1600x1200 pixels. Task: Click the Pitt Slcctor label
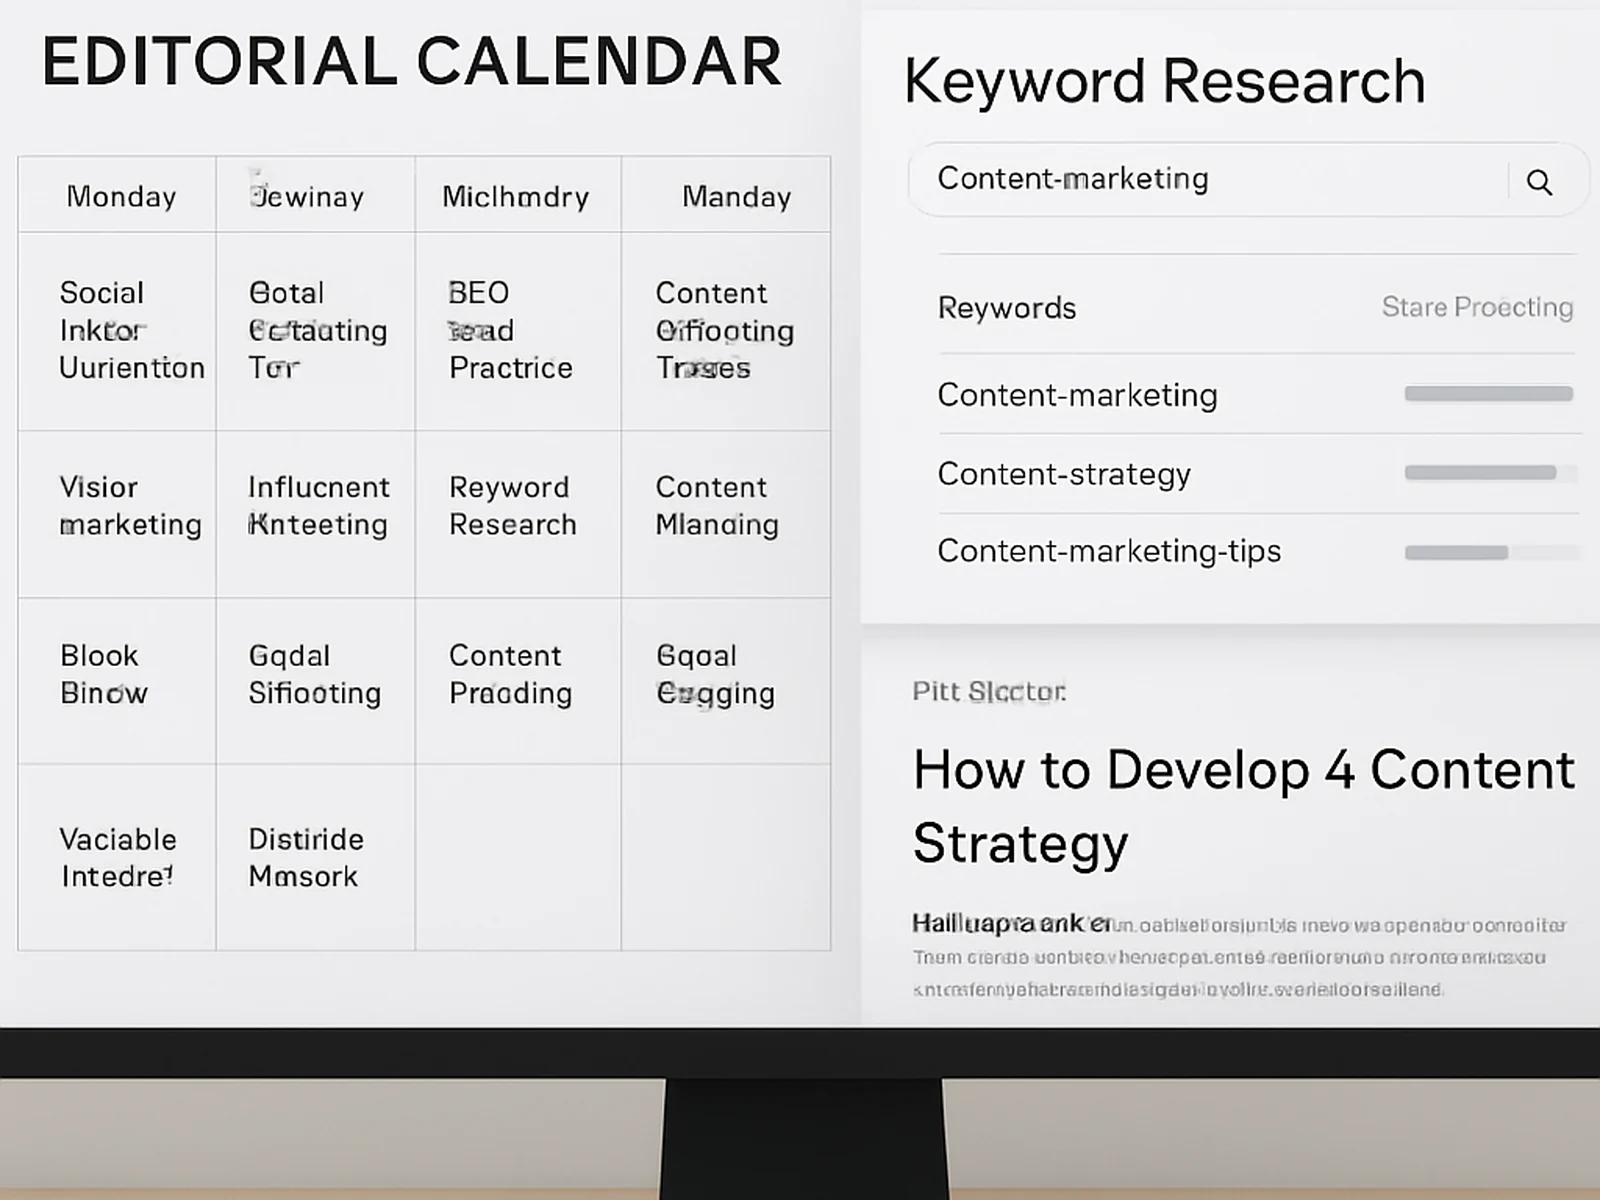pyautogui.click(x=989, y=691)
